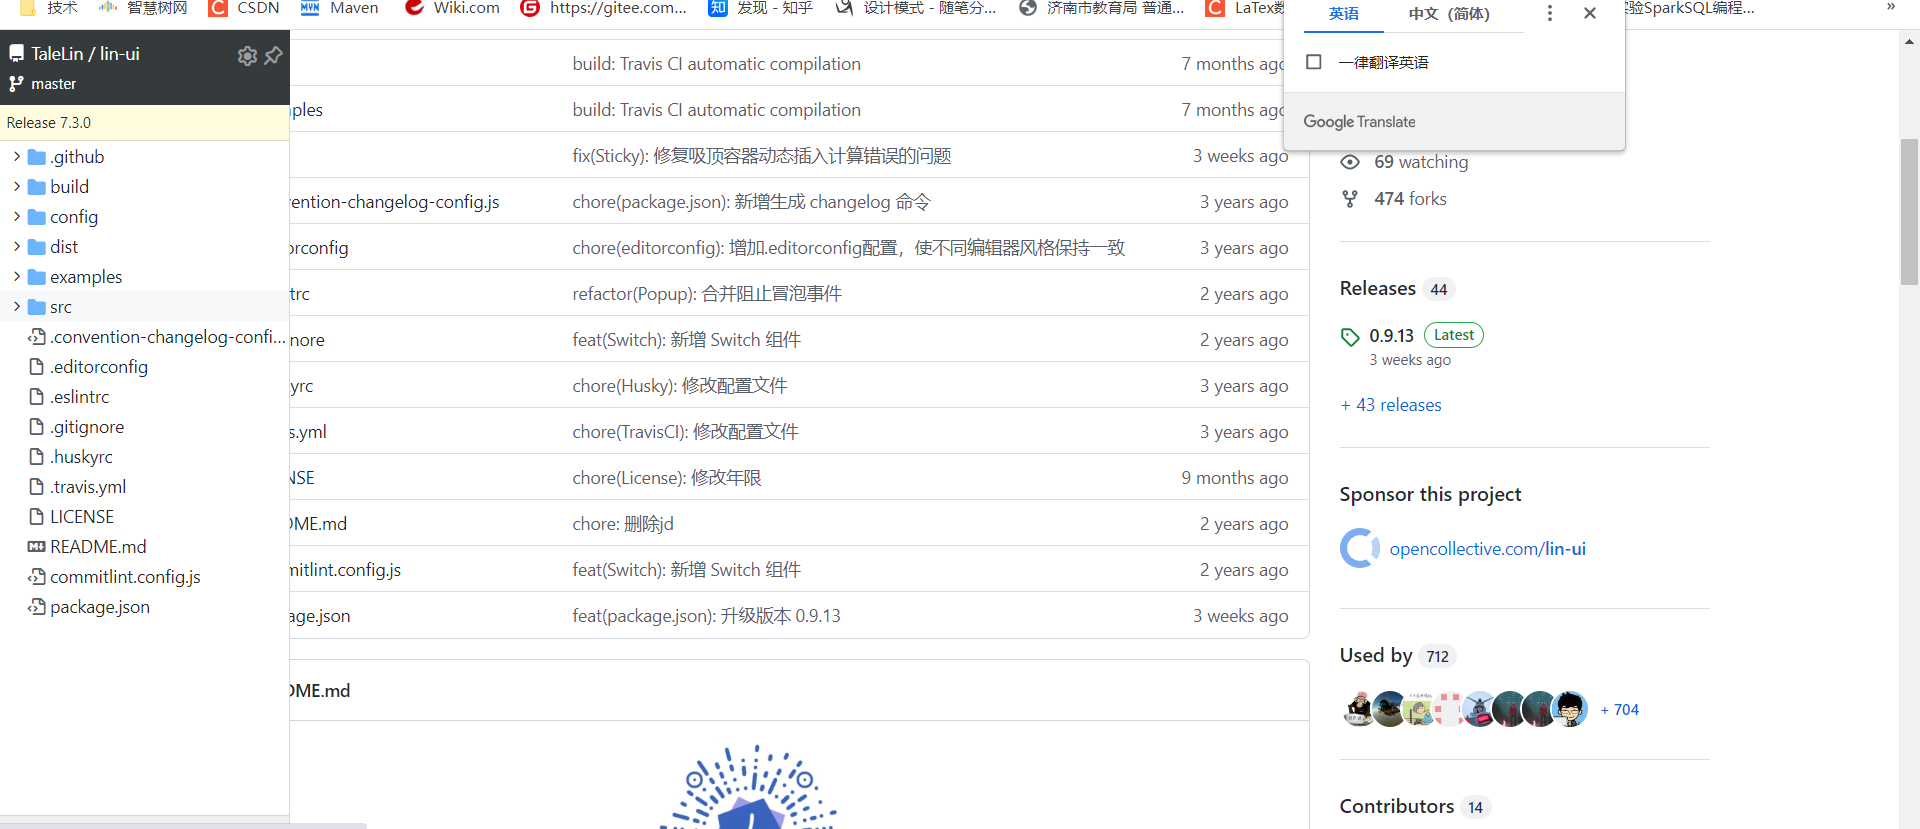Viewport: 1920px width, 829px height.
Task: Open the CSDN bookmark
Action: 244,8
